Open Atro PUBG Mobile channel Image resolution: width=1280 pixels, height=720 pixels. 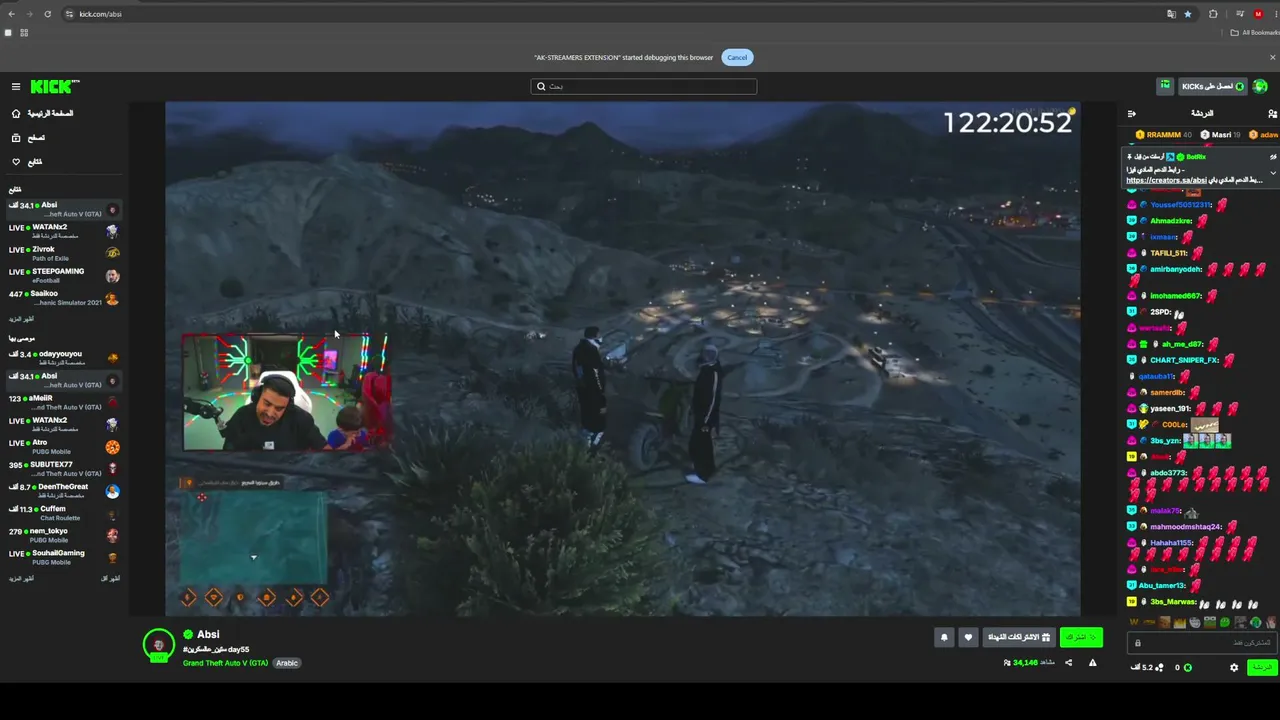coord(64,447)
